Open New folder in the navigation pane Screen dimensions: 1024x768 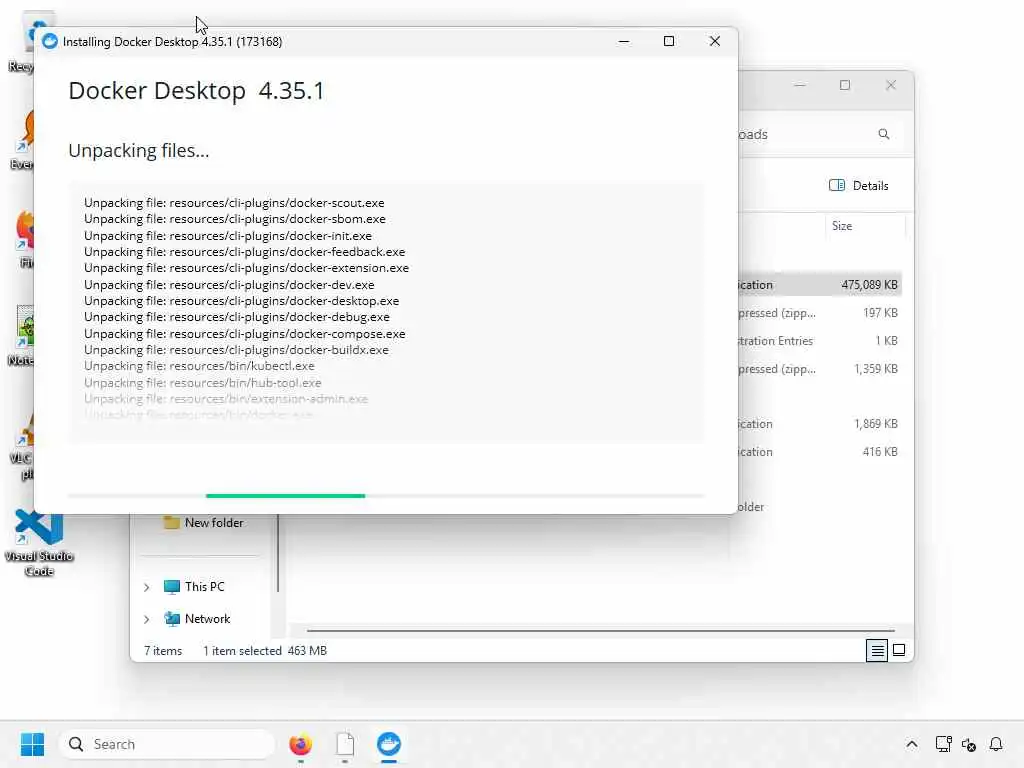click(203, 522)
